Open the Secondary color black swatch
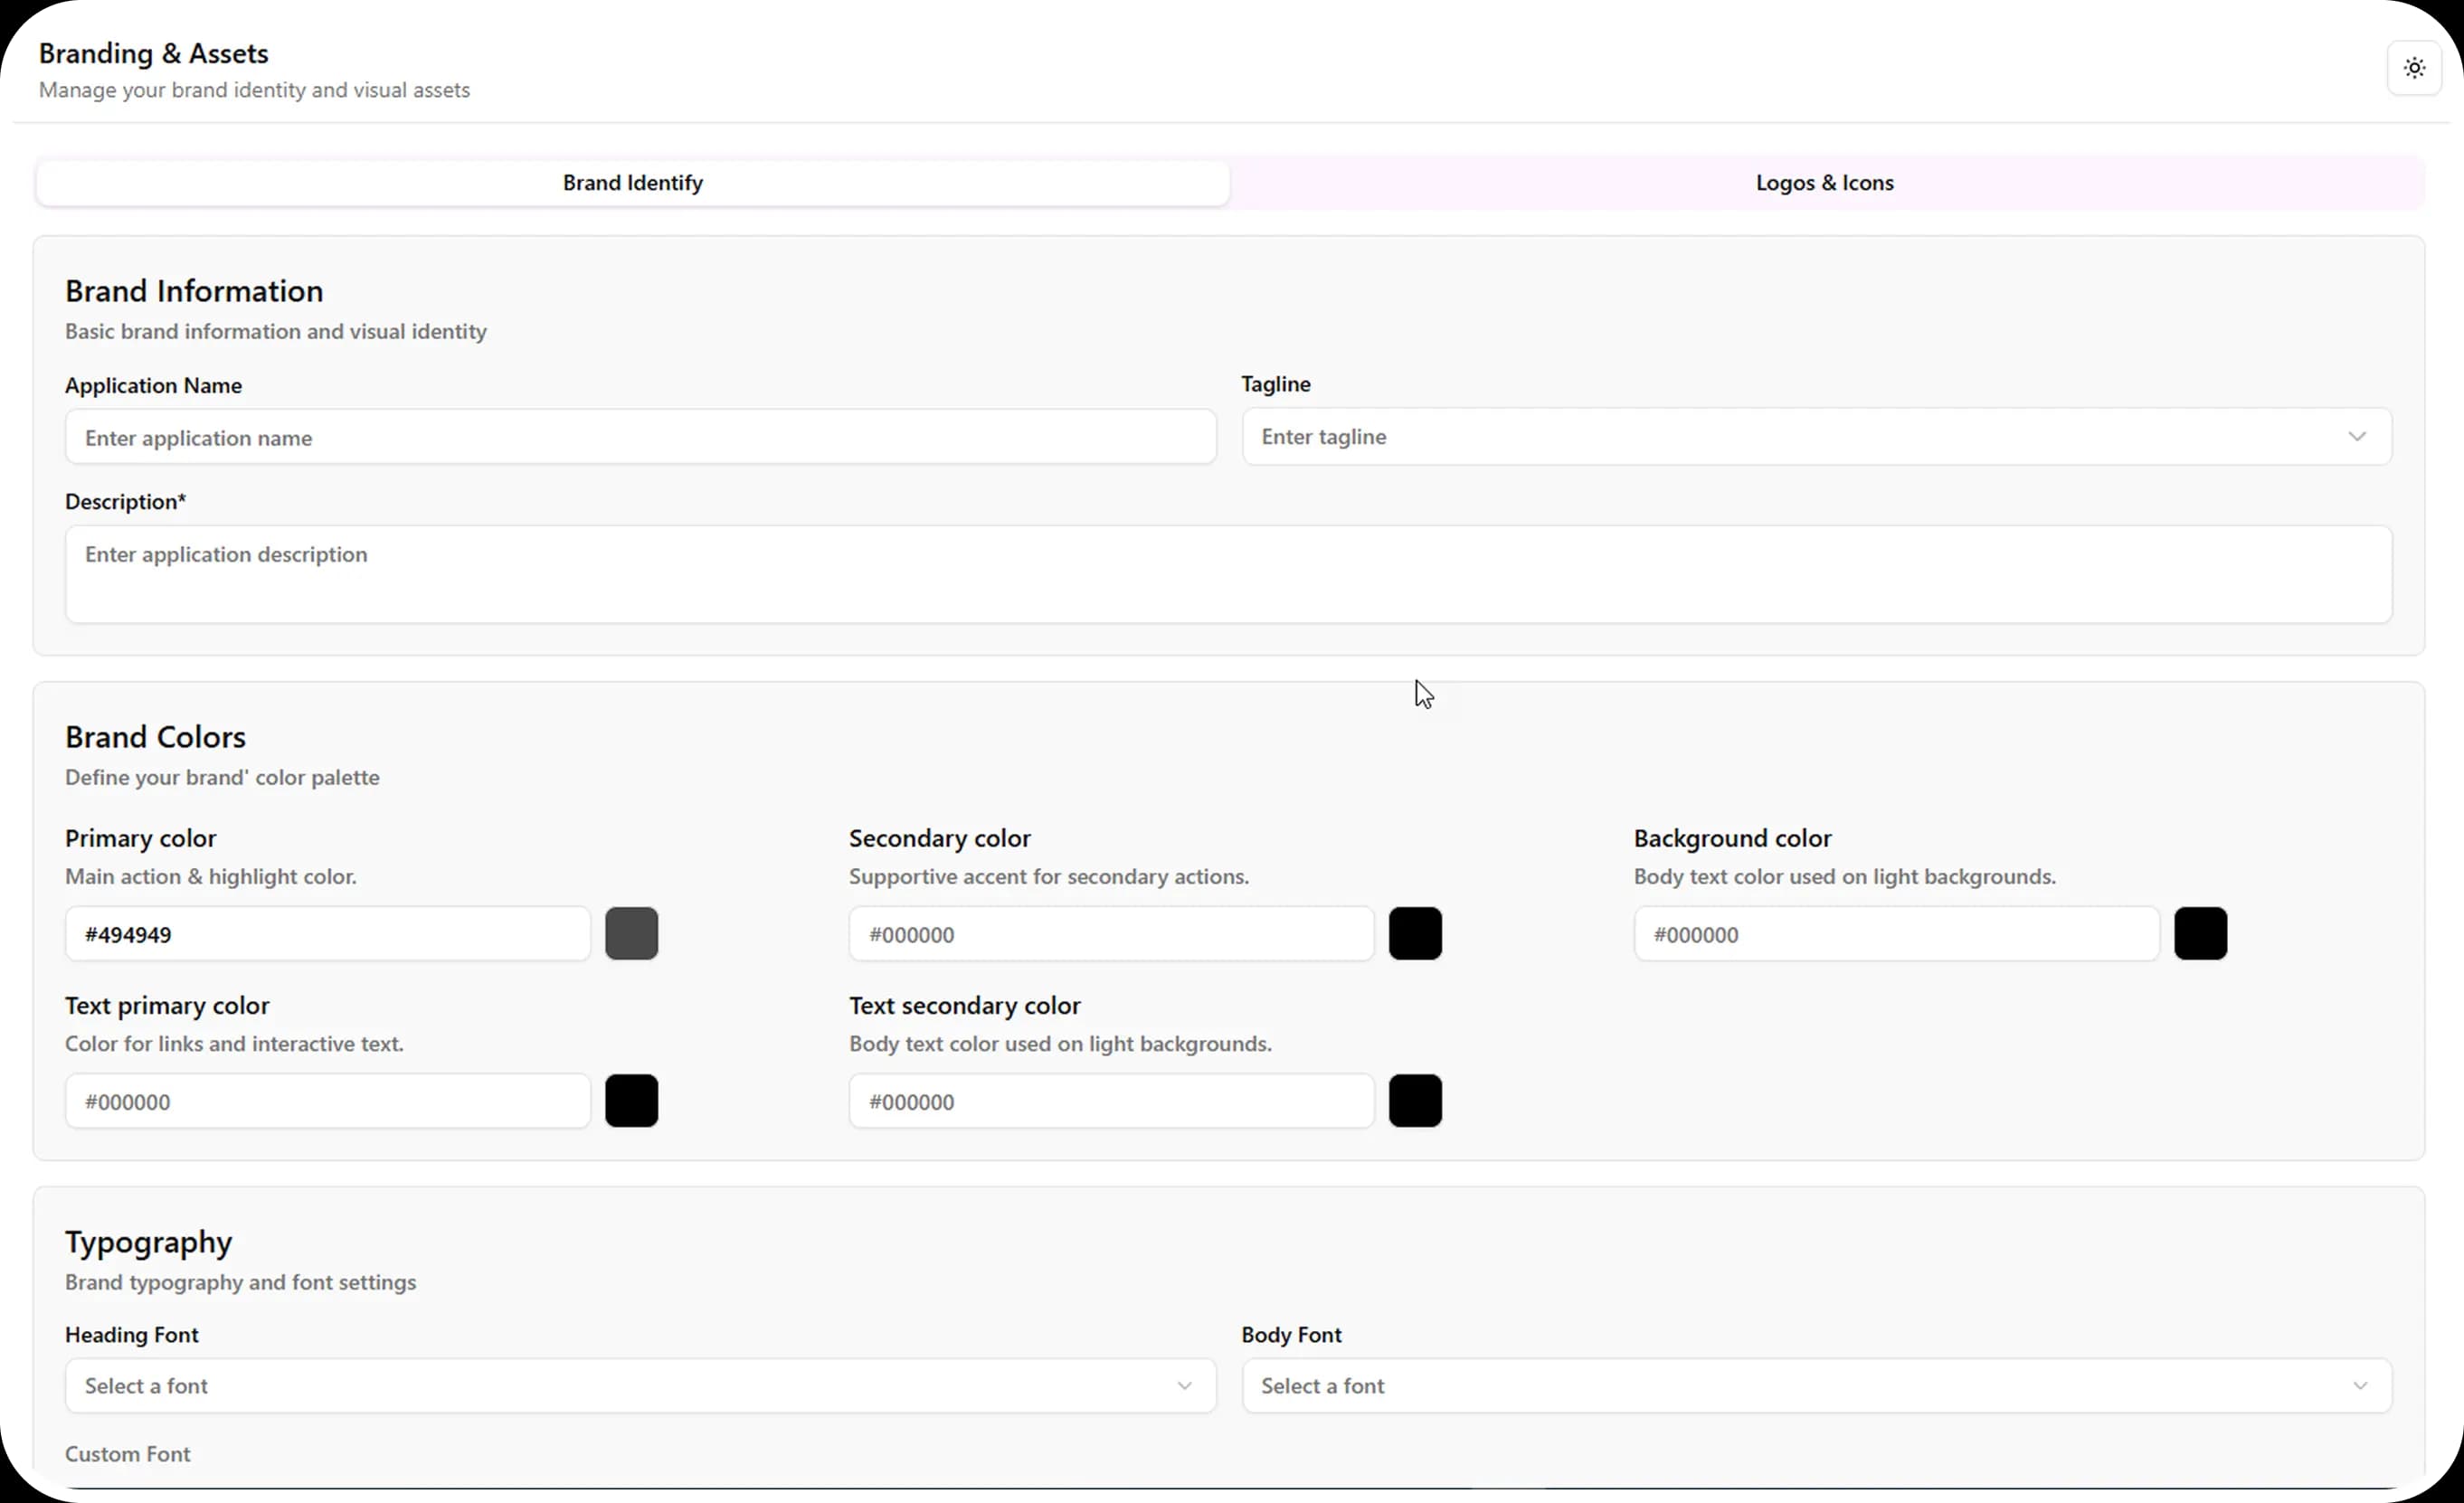The image size is (2464, 1503). point(1415,934)
